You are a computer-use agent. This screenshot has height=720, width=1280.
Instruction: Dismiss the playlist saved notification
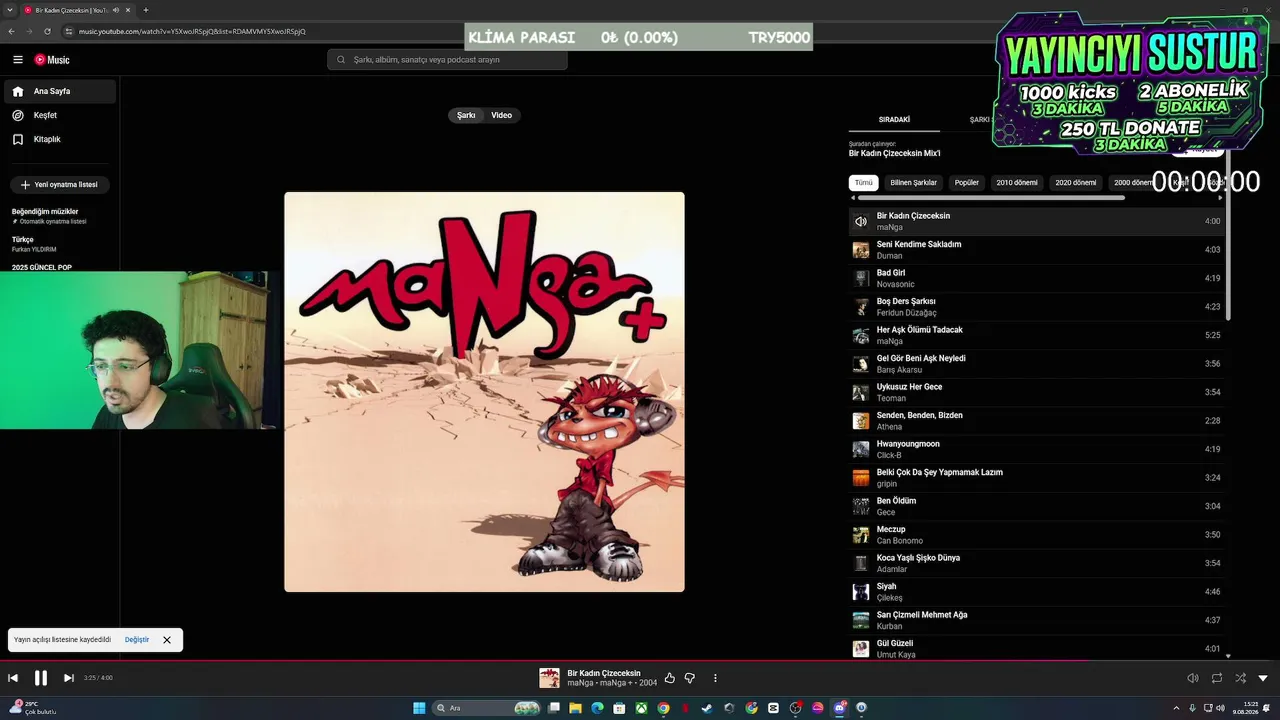167,640
